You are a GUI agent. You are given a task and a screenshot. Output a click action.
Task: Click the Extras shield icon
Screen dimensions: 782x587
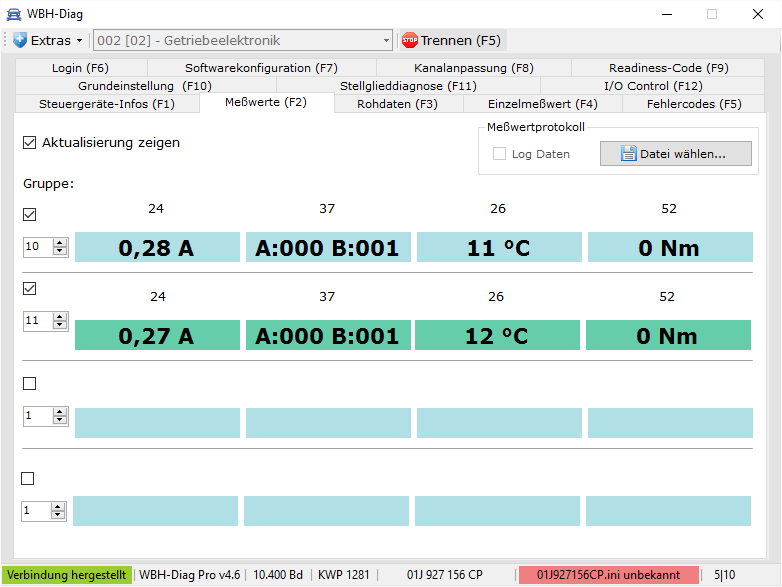pos(20,41)
